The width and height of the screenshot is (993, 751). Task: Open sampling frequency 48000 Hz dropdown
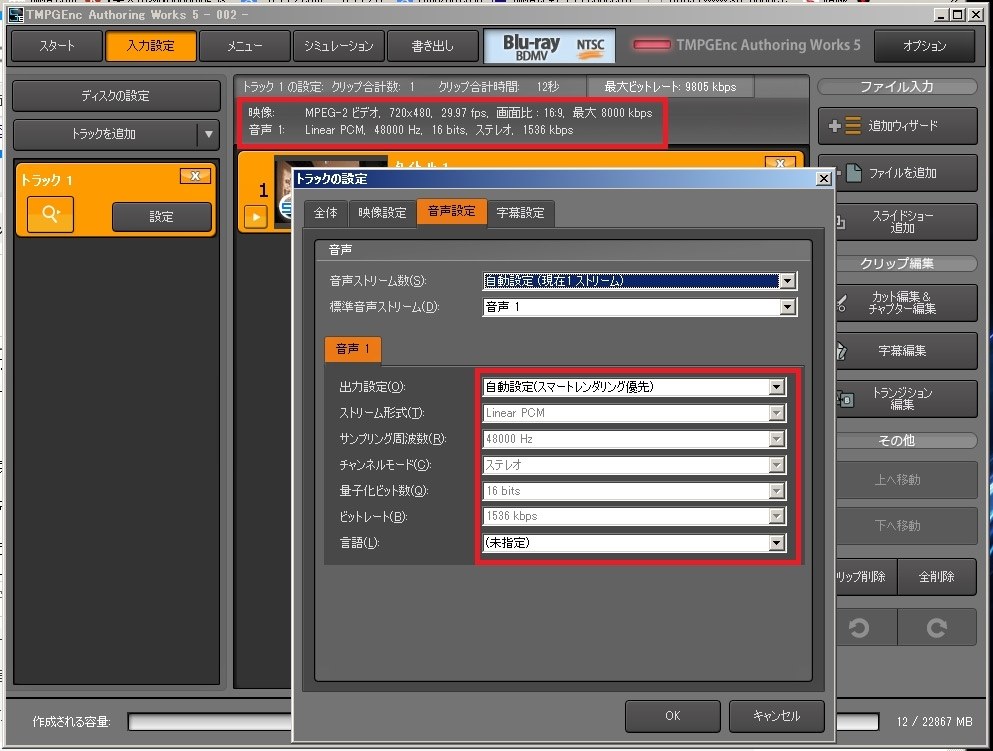[776, 439]
